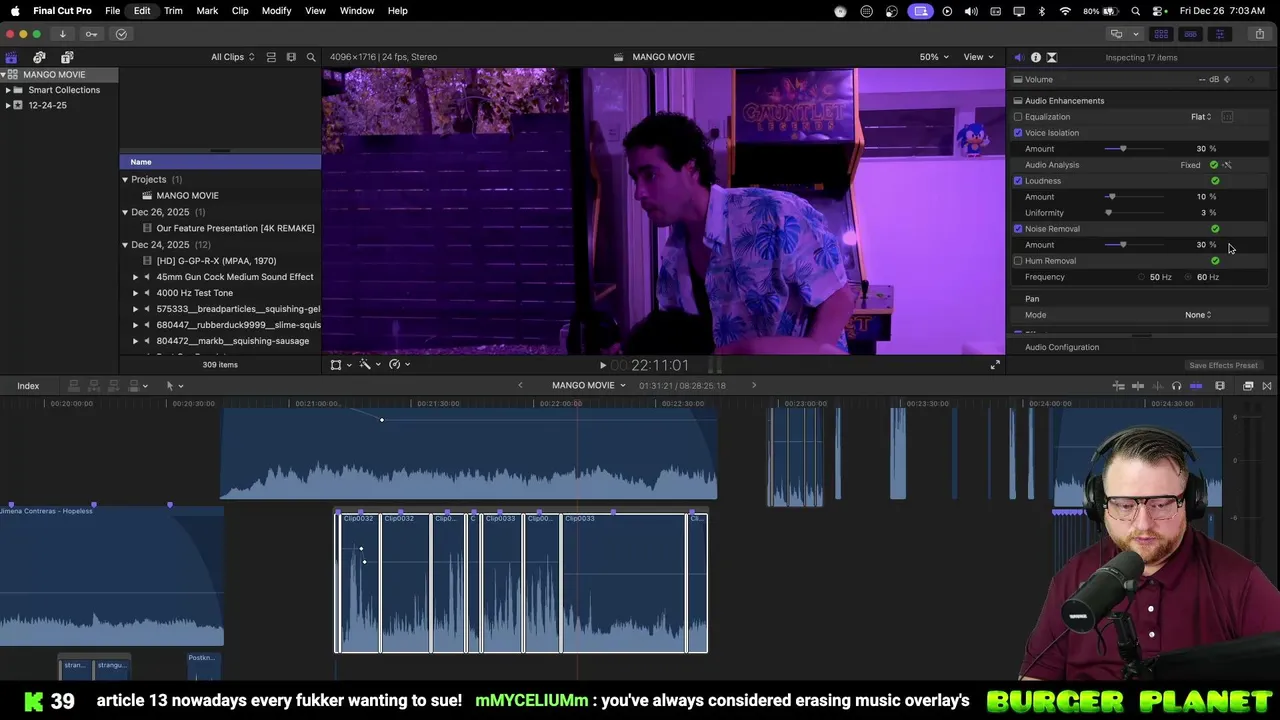Open the Edit menu

pos(142,11)
